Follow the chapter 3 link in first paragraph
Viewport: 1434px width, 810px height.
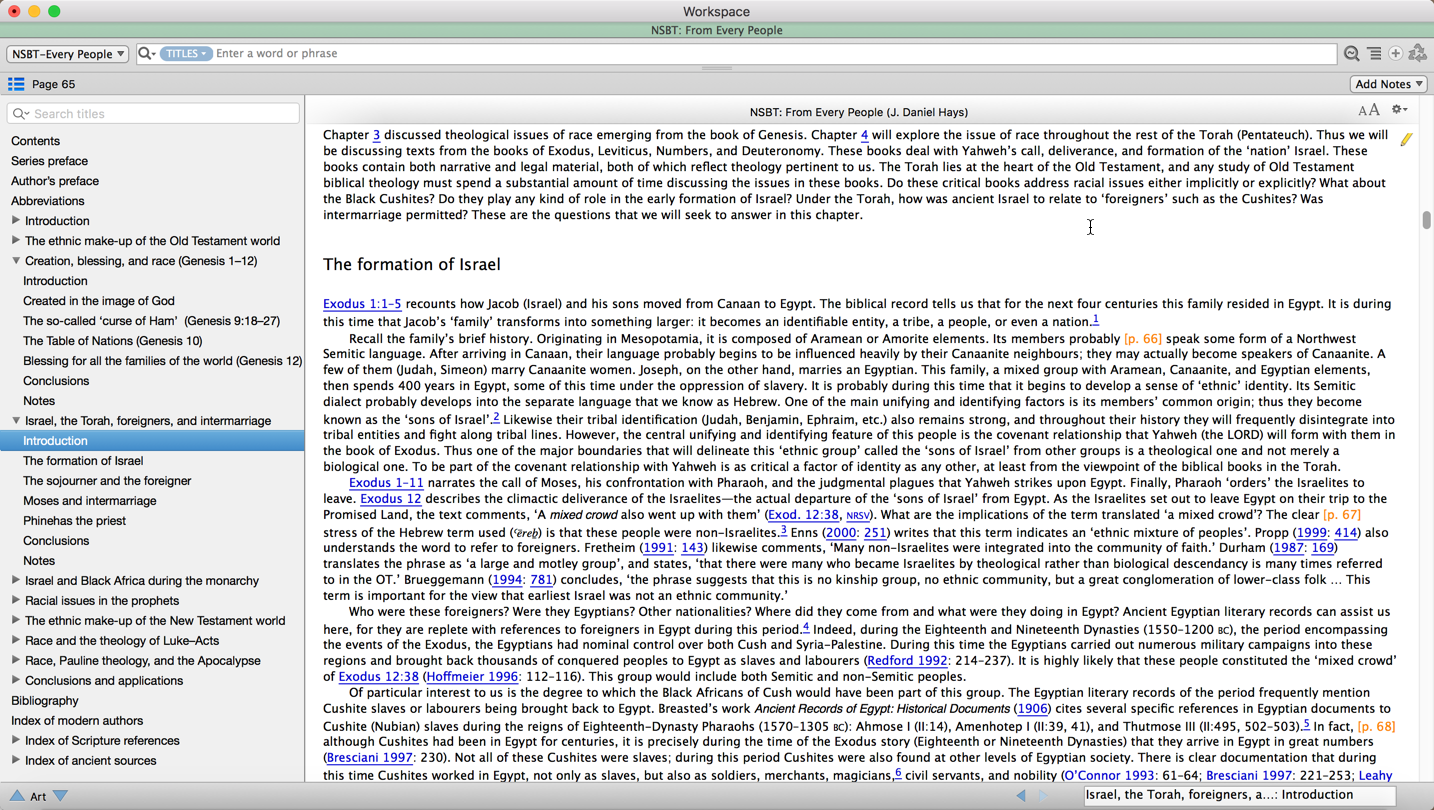(376, 135)
